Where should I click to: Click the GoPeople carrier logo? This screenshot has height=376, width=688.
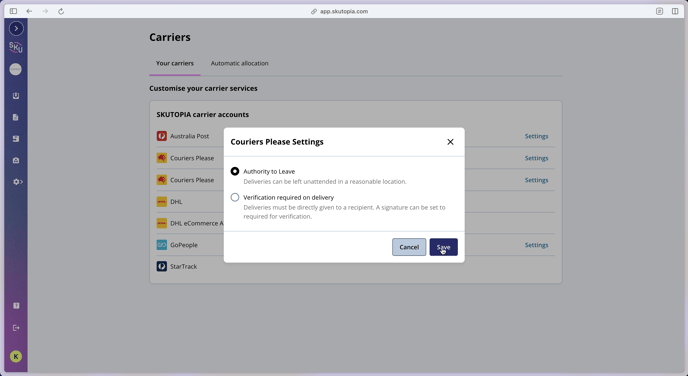pos(162,245)
